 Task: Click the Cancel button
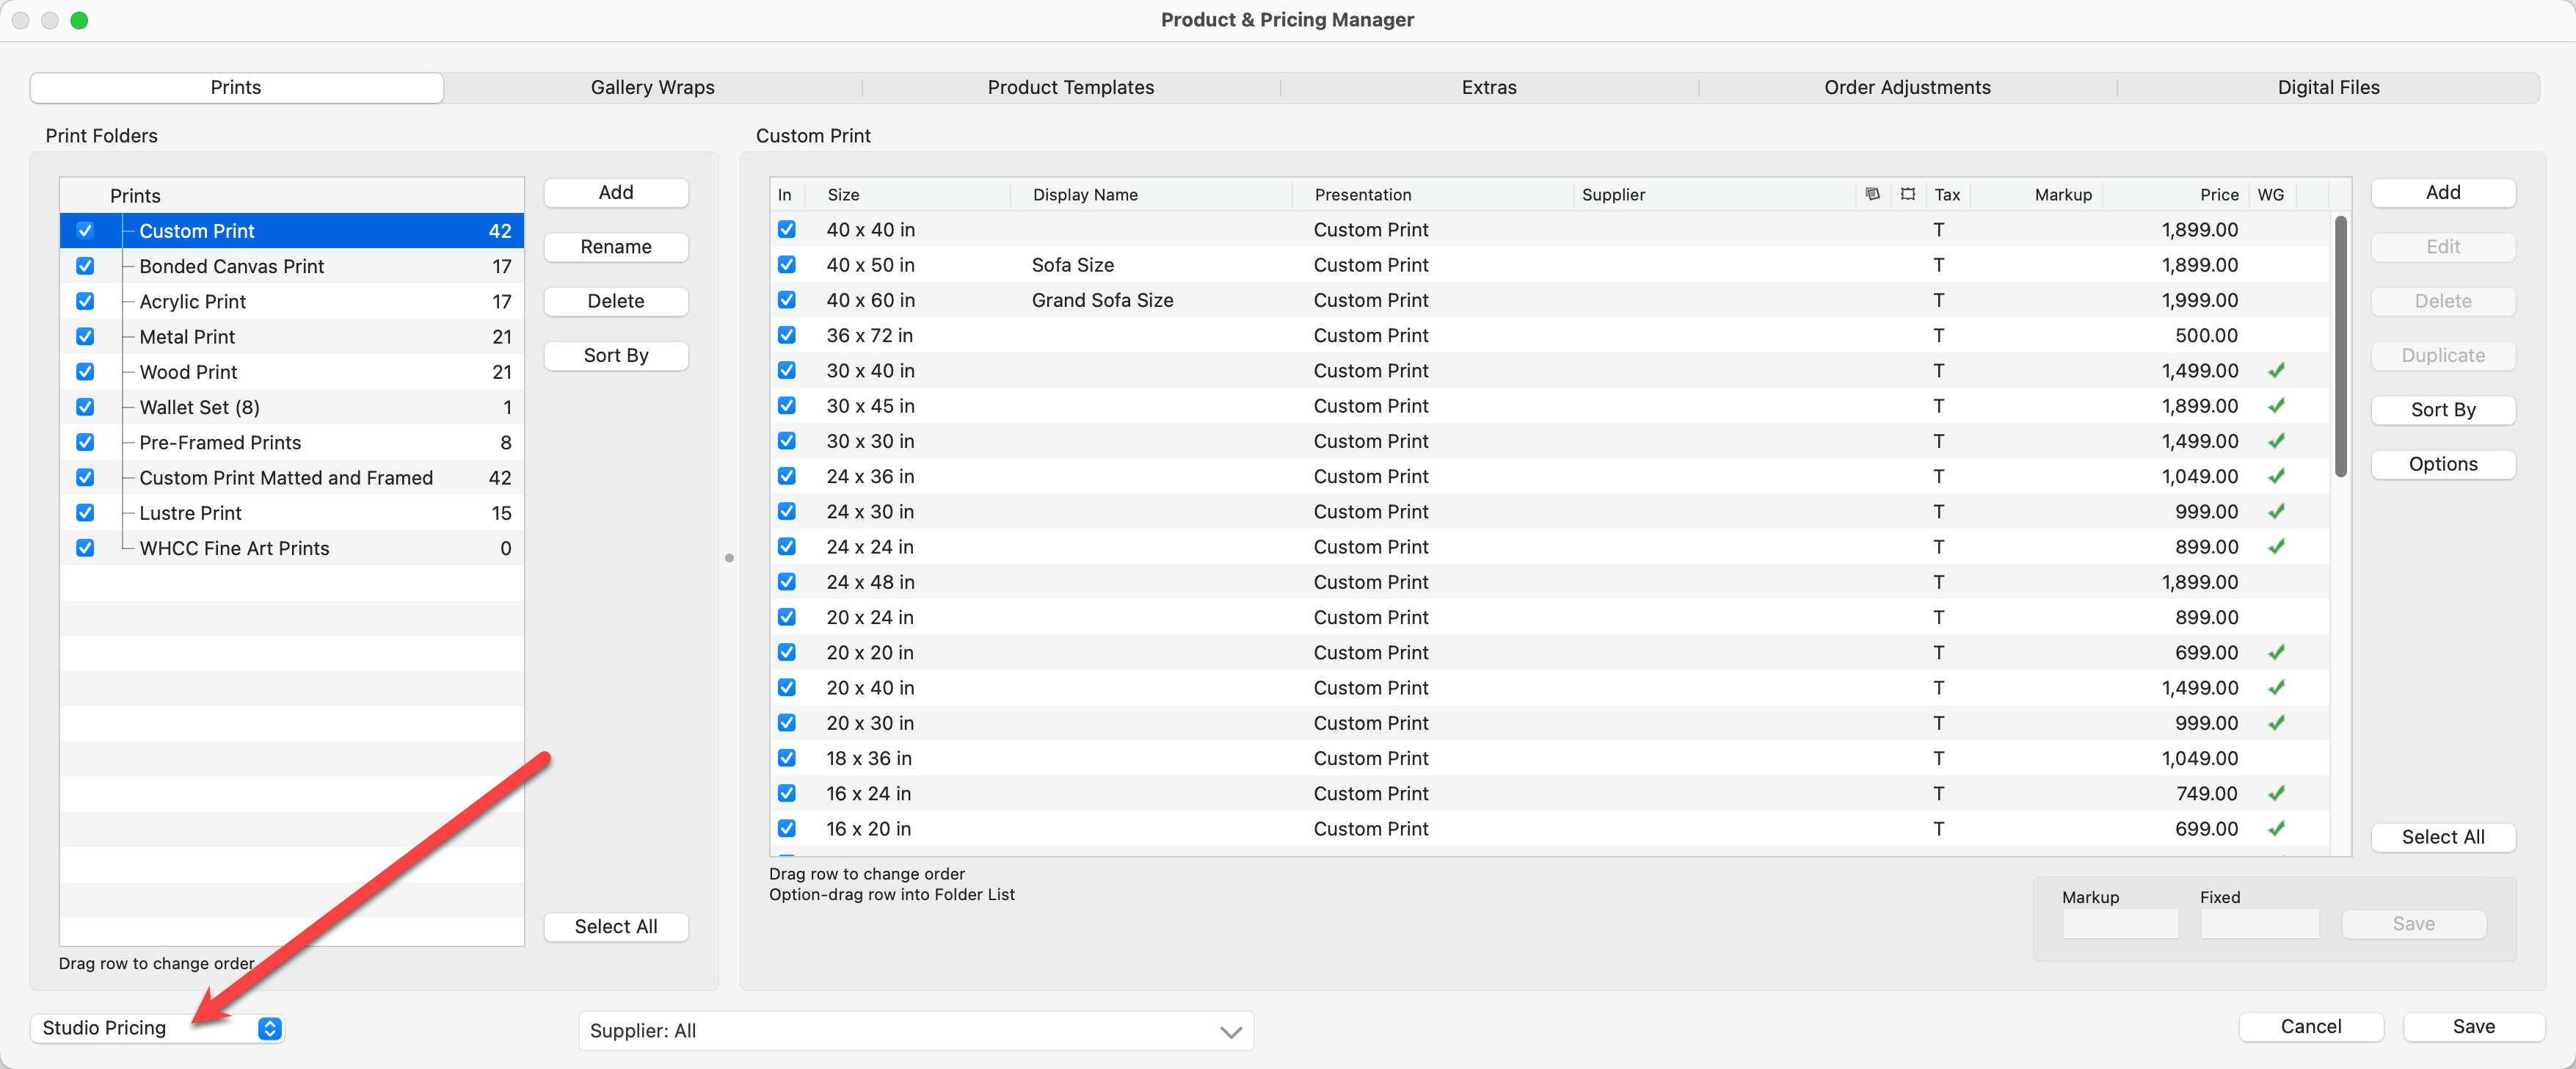[x=2310, y=1027]
